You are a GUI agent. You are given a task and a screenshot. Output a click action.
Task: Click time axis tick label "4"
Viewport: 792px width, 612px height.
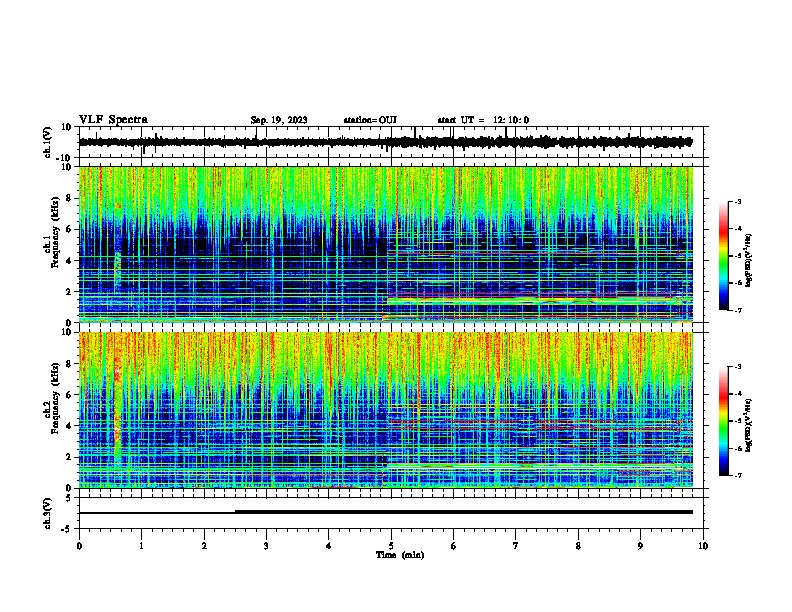pos(329,546)
